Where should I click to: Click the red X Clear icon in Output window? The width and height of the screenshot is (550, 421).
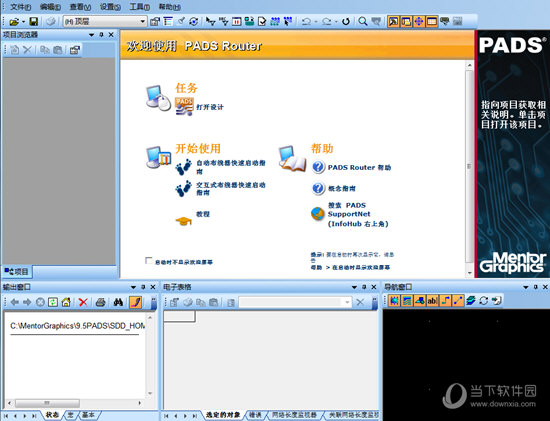coord(83,302)
